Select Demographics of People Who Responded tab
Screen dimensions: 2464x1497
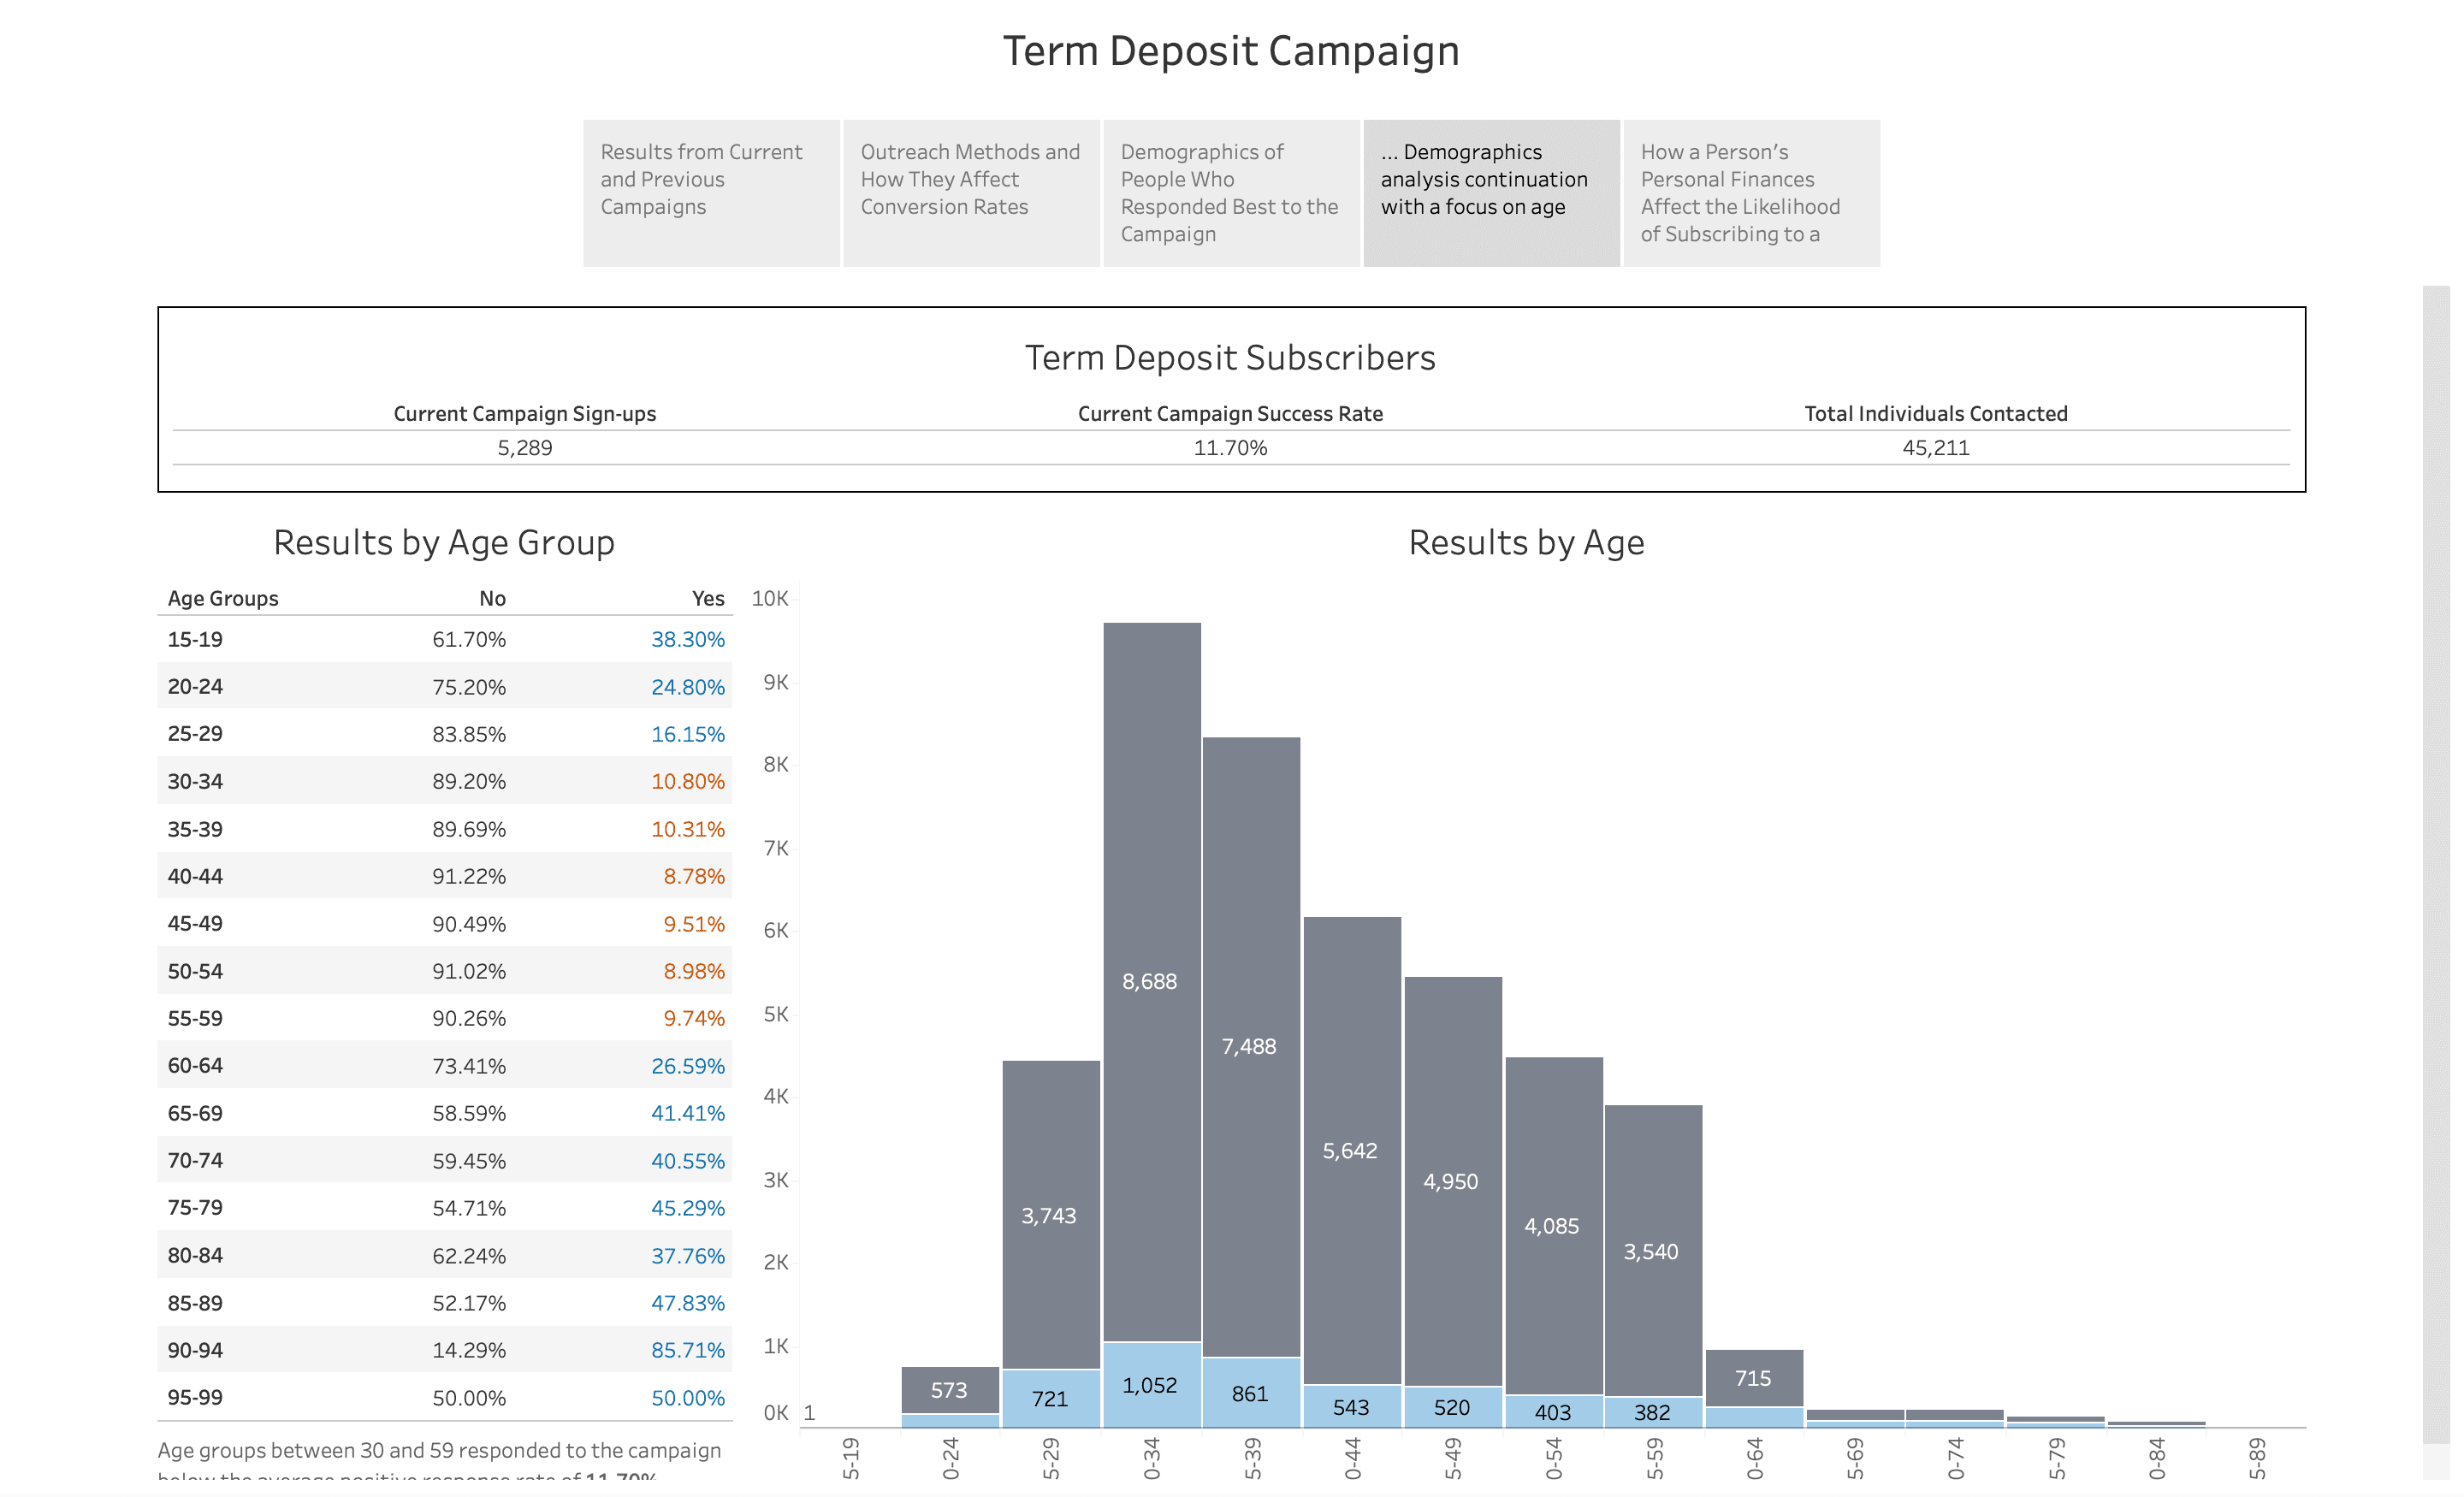(x=1230, y=193)
